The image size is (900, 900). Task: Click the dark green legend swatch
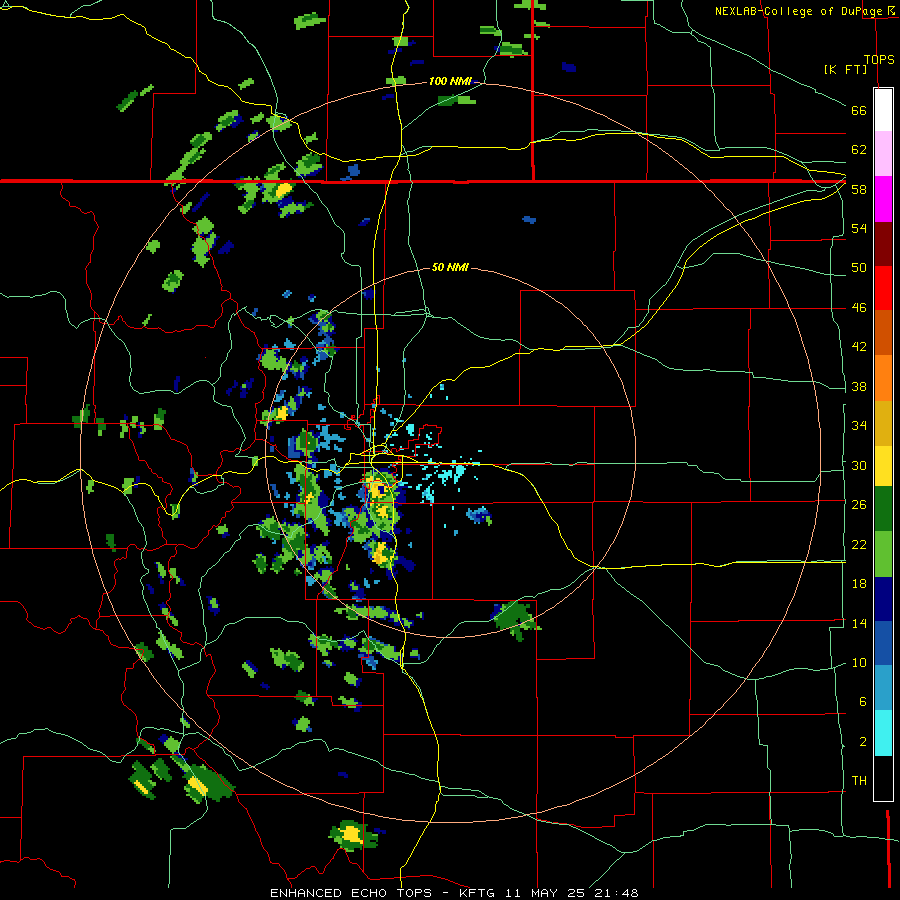[x=883, y=509]
